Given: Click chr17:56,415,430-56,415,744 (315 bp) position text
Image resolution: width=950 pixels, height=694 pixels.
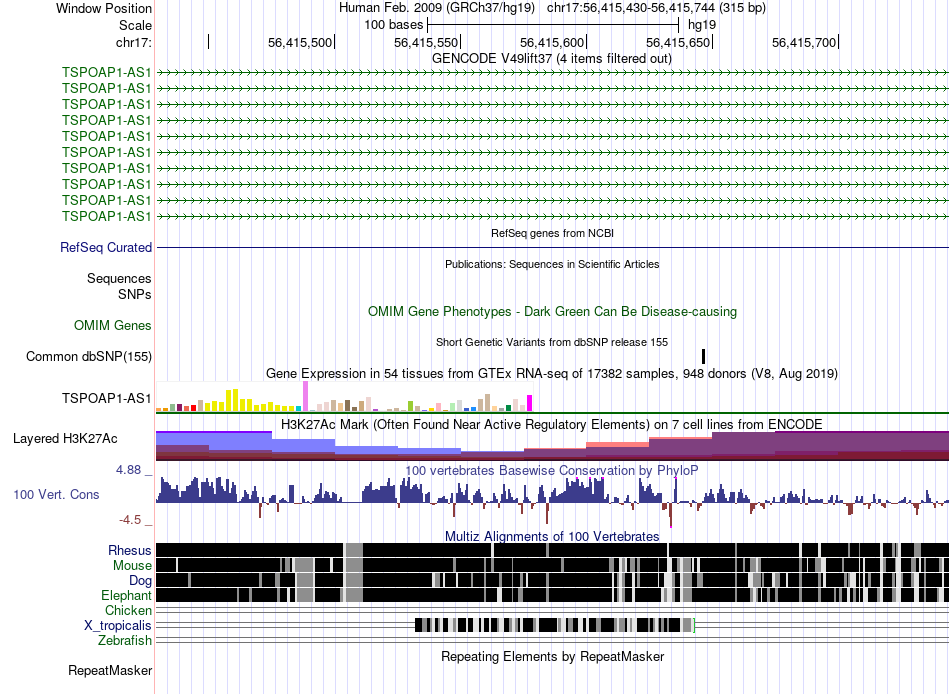Looking at the screenshot, I should pyautogui.click(x=656, y=8).
